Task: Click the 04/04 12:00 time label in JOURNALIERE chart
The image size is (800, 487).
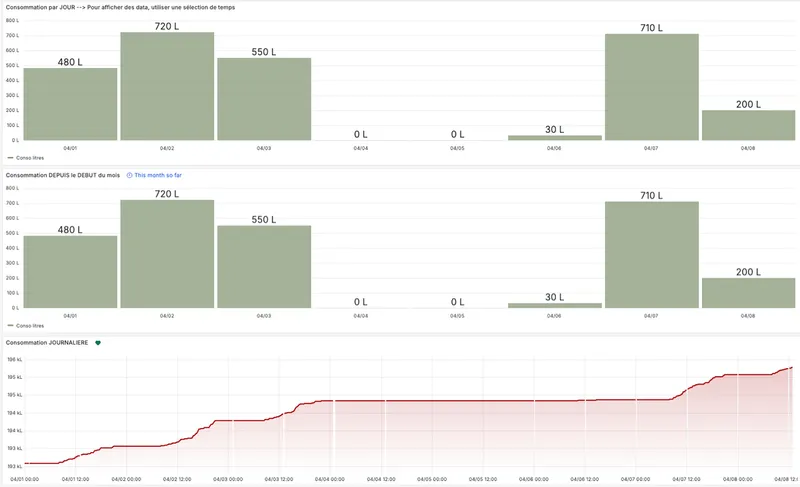Action: [381, 479]
